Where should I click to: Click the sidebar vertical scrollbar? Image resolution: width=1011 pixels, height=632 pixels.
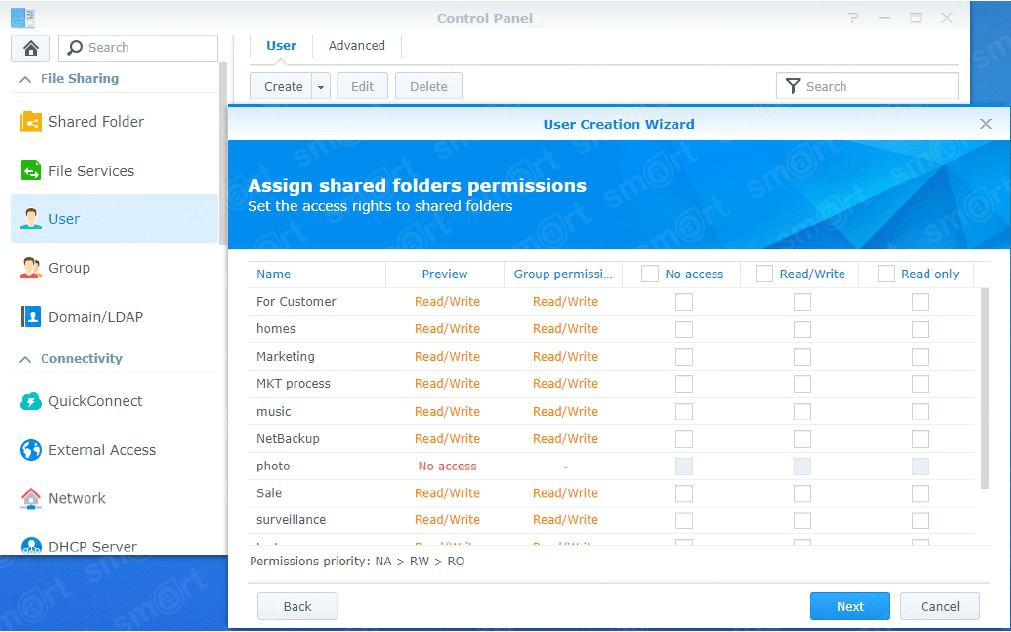223,153
